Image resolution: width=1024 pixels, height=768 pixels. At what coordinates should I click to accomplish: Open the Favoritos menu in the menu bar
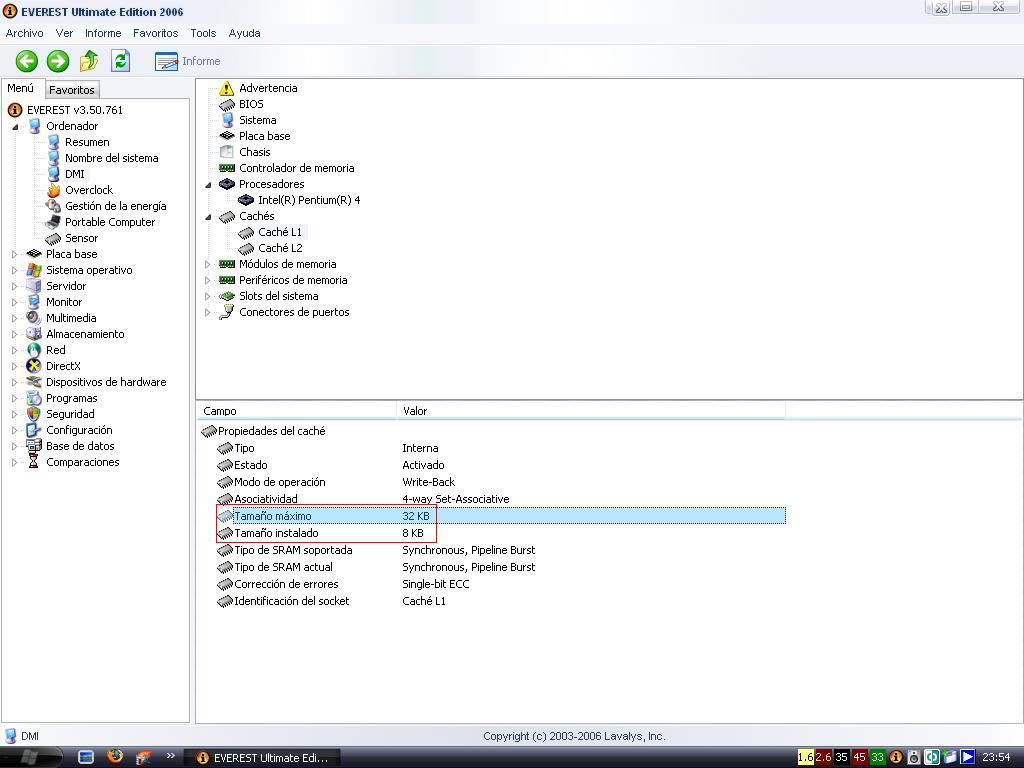click(155, 33)
